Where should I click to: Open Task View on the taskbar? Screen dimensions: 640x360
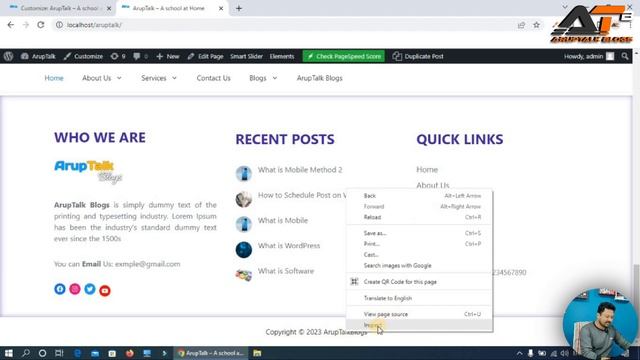[x=59, y=353]
